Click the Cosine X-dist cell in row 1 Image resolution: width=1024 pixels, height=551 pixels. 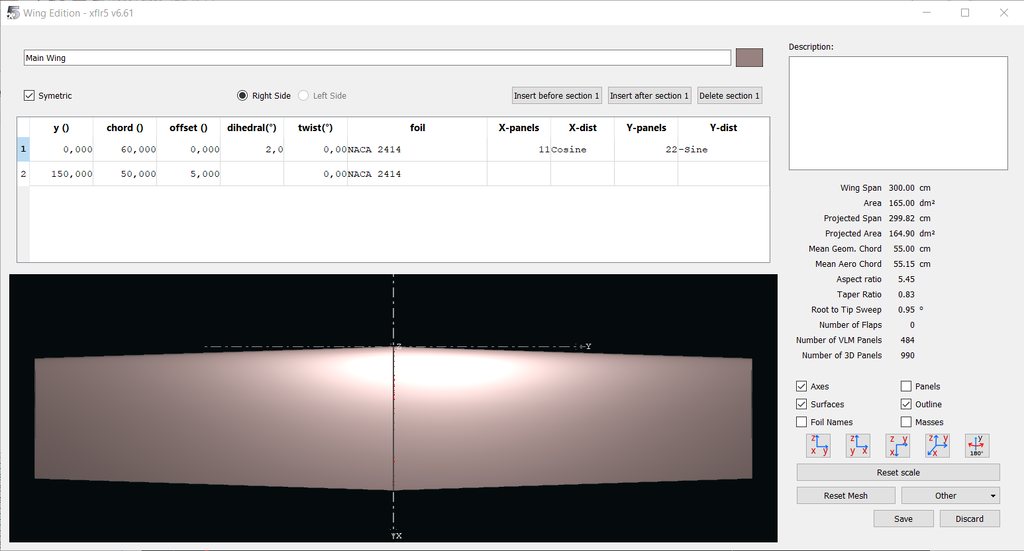(582, 149)
